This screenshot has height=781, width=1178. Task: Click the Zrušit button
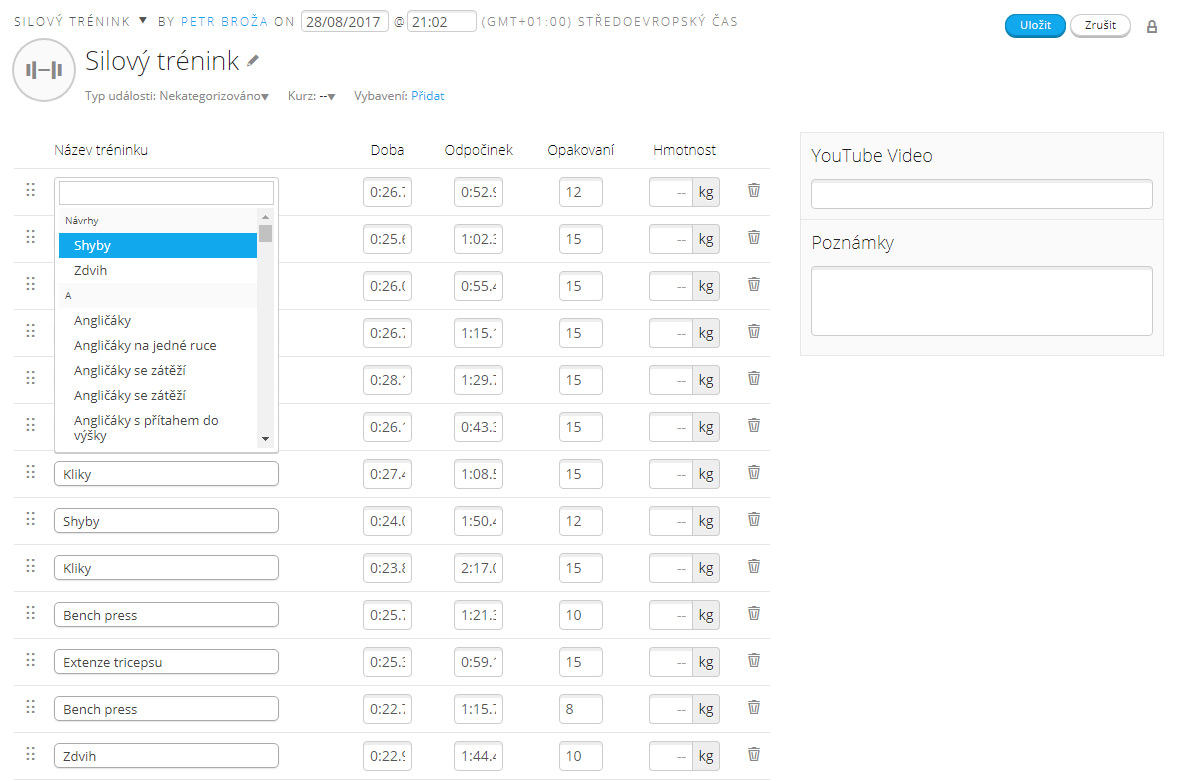(x=1099, y=26)
